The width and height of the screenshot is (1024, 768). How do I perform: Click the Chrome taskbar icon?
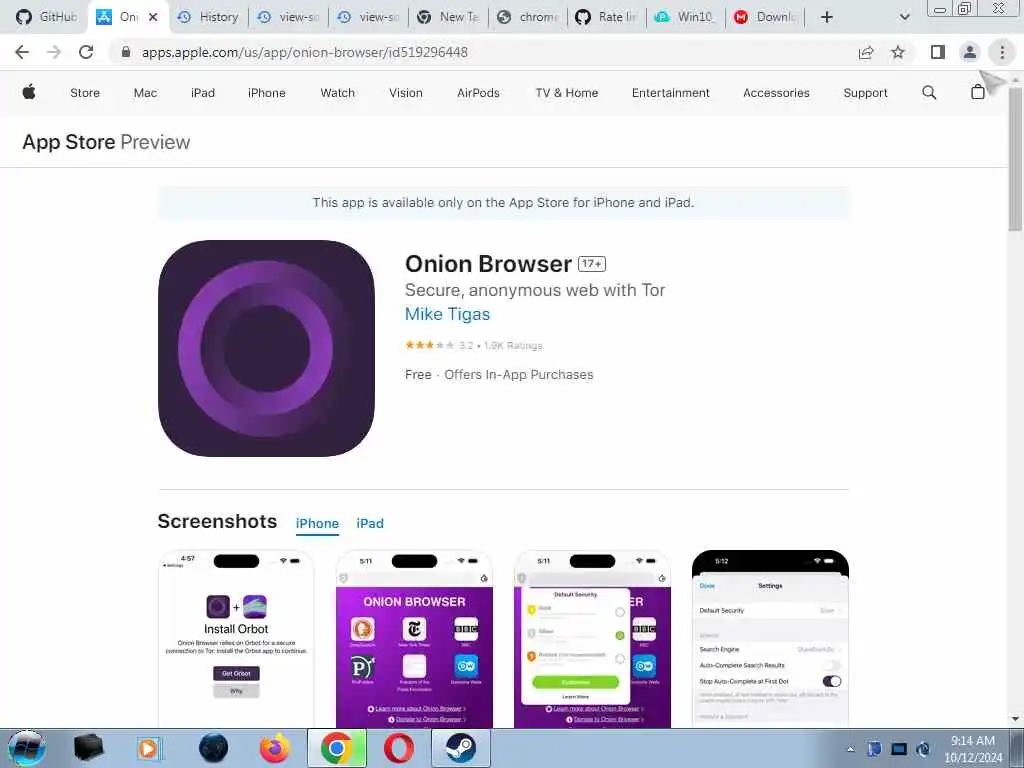pos(336,748)
